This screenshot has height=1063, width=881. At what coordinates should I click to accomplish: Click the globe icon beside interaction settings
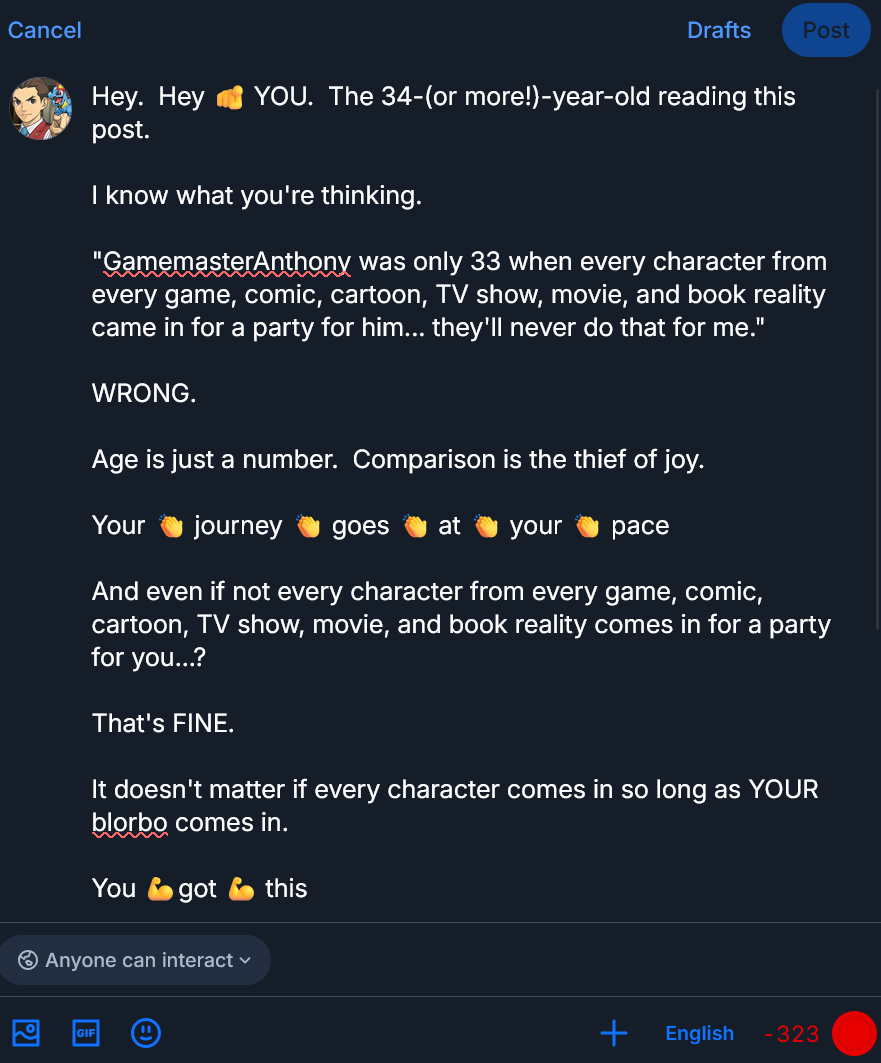pos(28,960)
